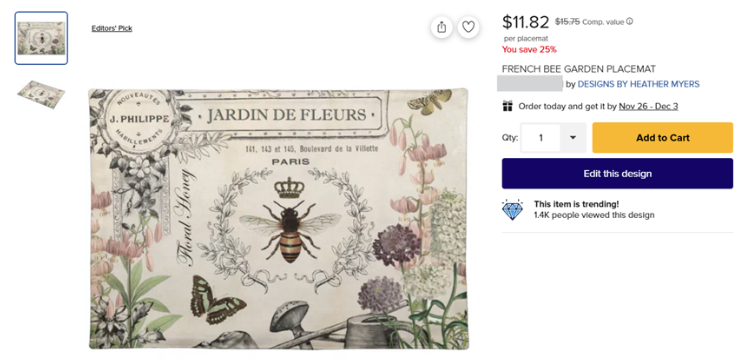Click the gift box icon beside delivery estimate
Screen dimensions: 737x360
(x=507, y=106)
